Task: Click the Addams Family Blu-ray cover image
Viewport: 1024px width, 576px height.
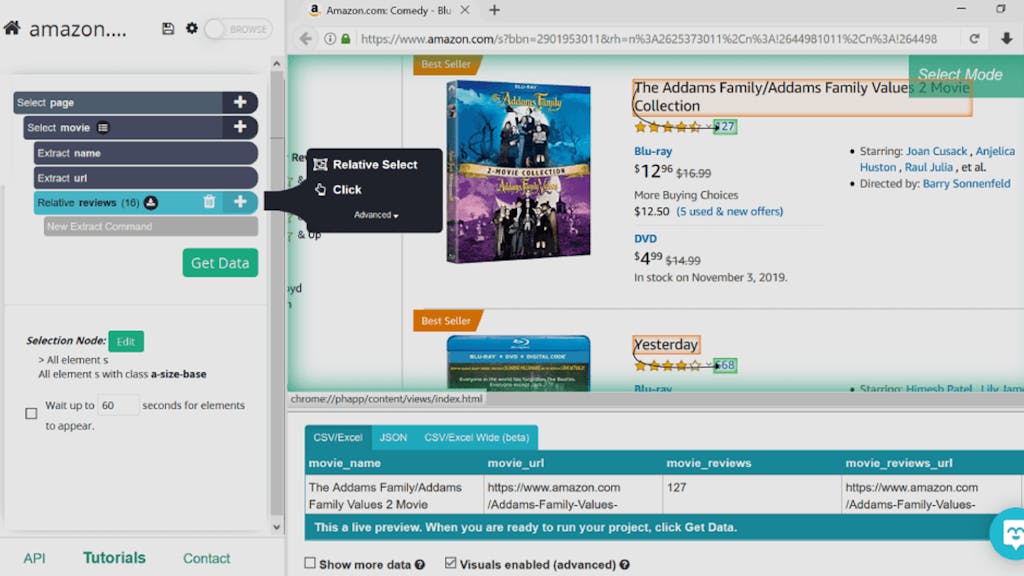Action: [519, 172]
